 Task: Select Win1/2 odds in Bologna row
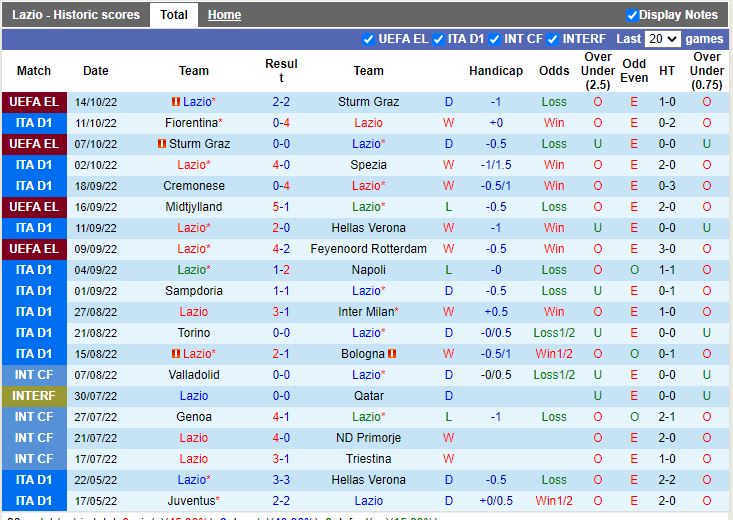(554, 354)
